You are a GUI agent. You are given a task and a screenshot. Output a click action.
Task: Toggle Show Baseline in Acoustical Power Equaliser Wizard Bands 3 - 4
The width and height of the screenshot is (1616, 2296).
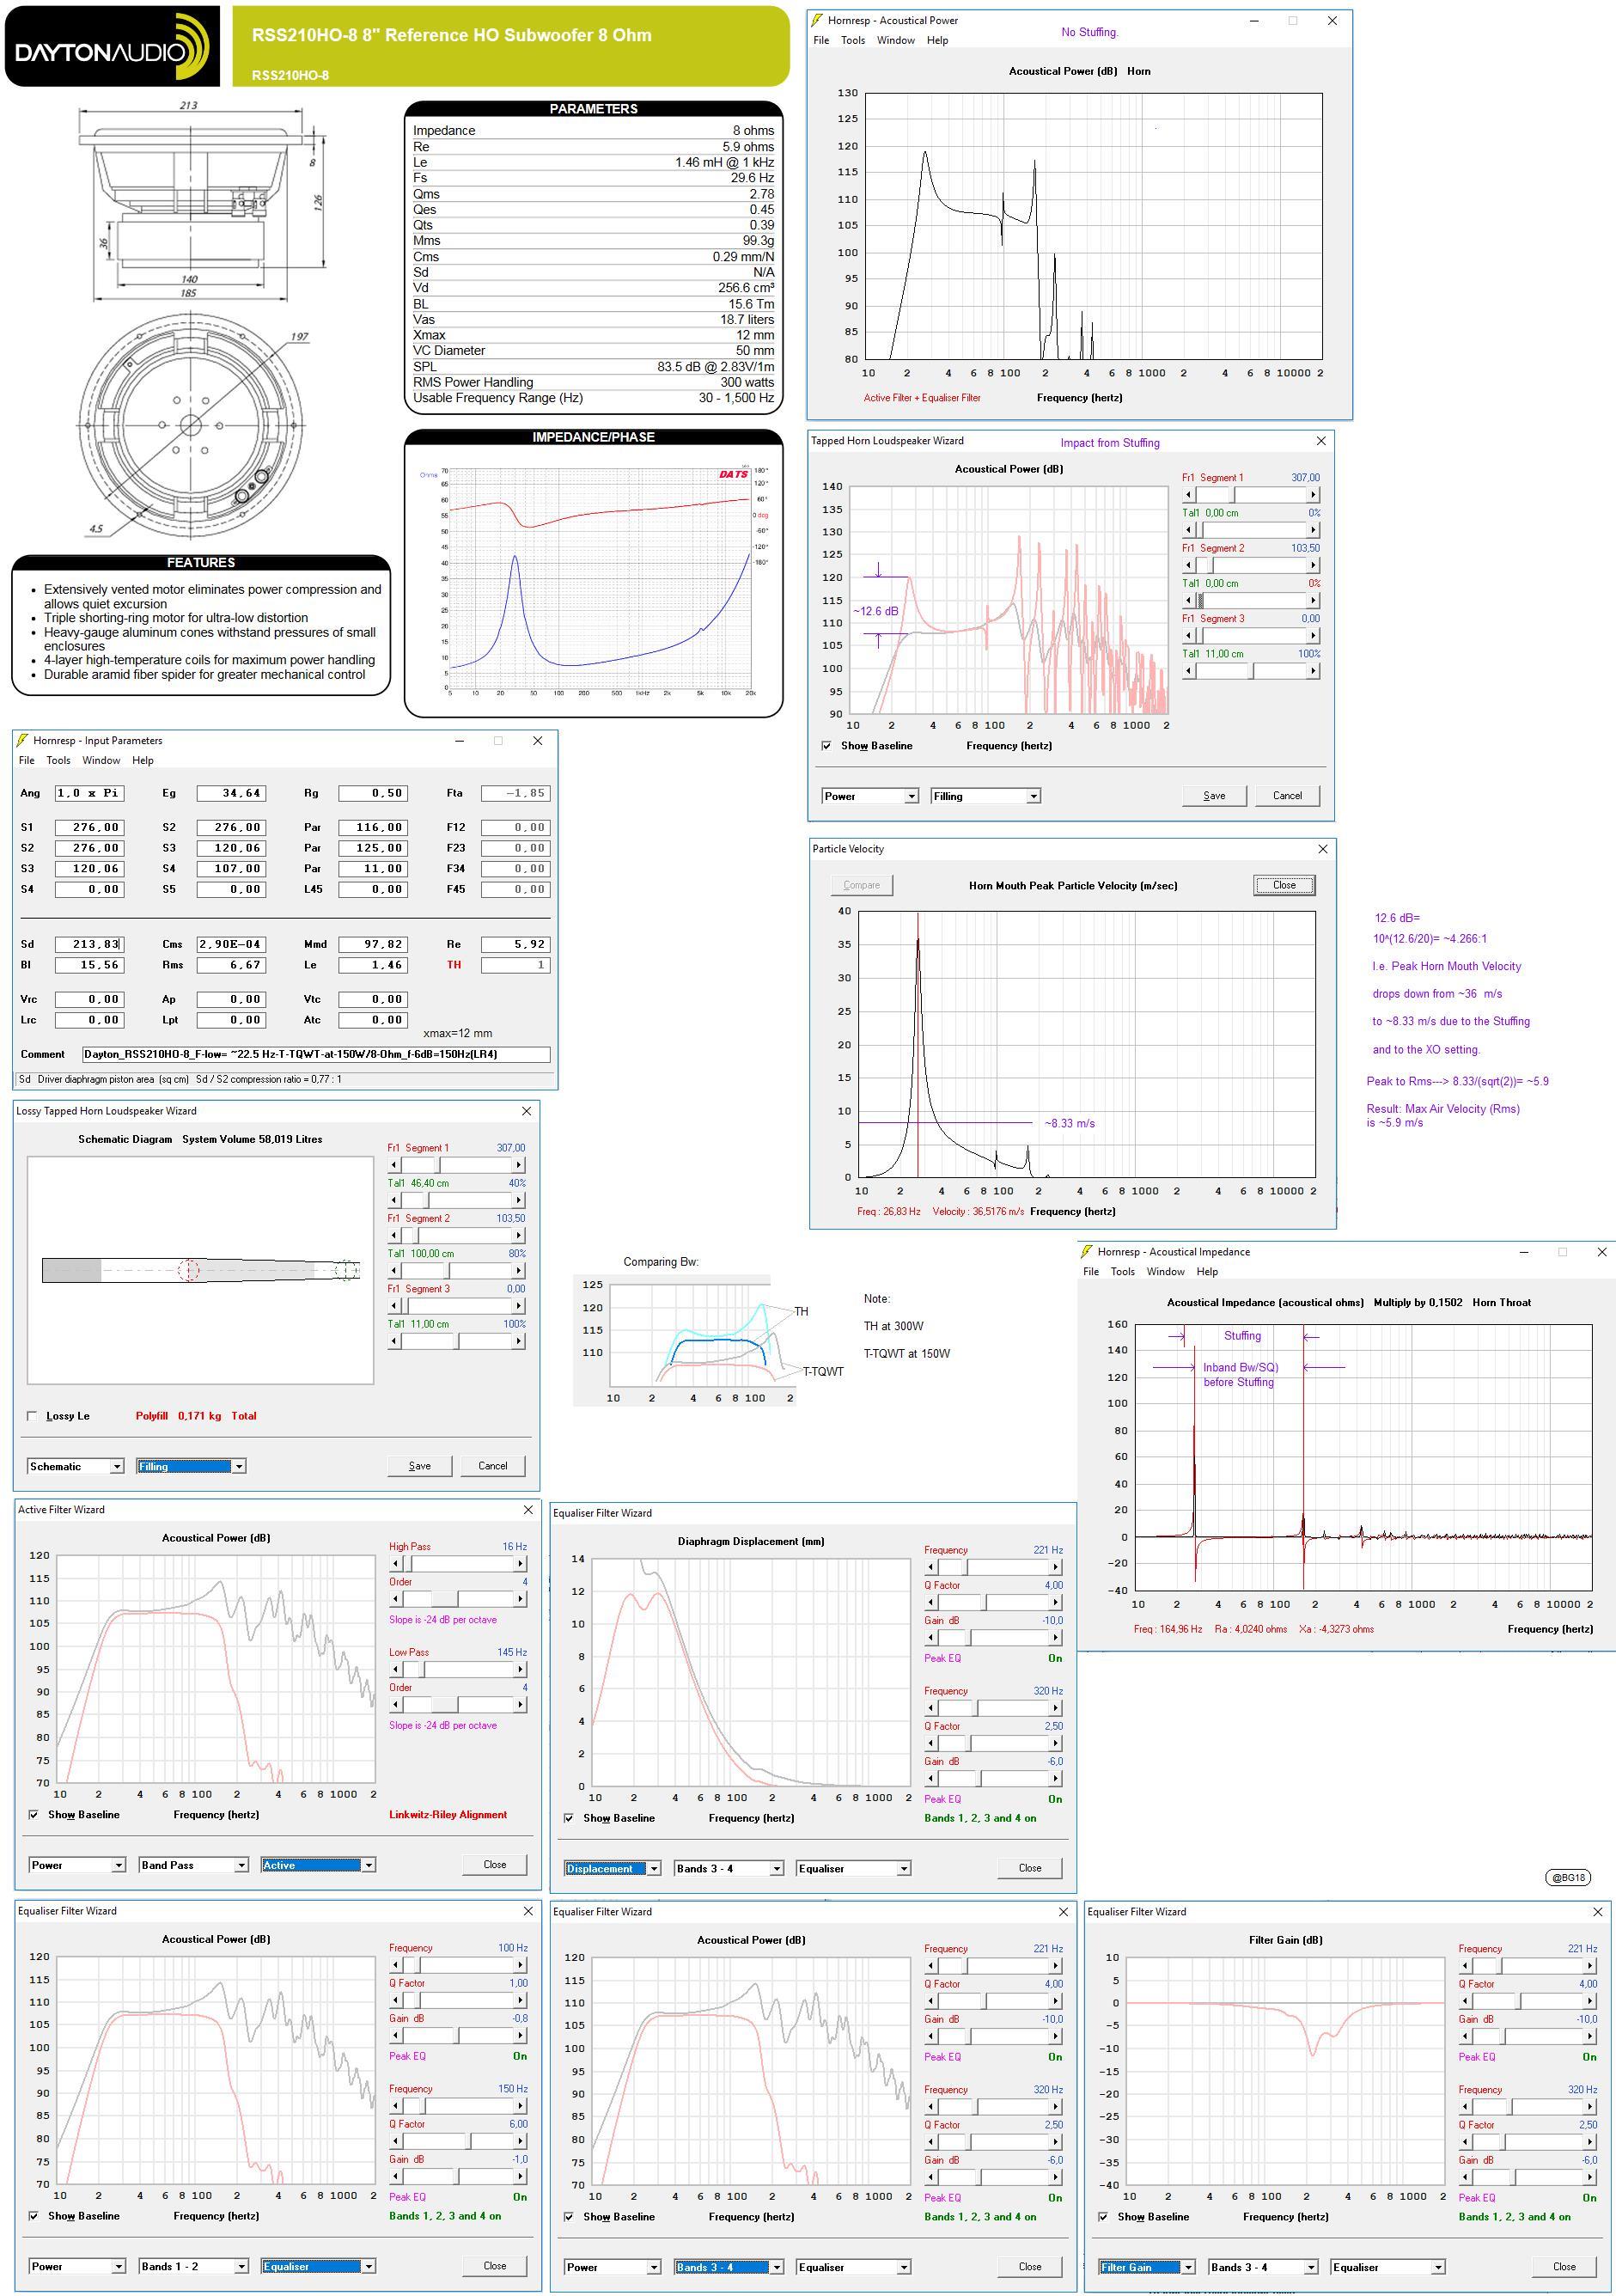[569, 2217]
